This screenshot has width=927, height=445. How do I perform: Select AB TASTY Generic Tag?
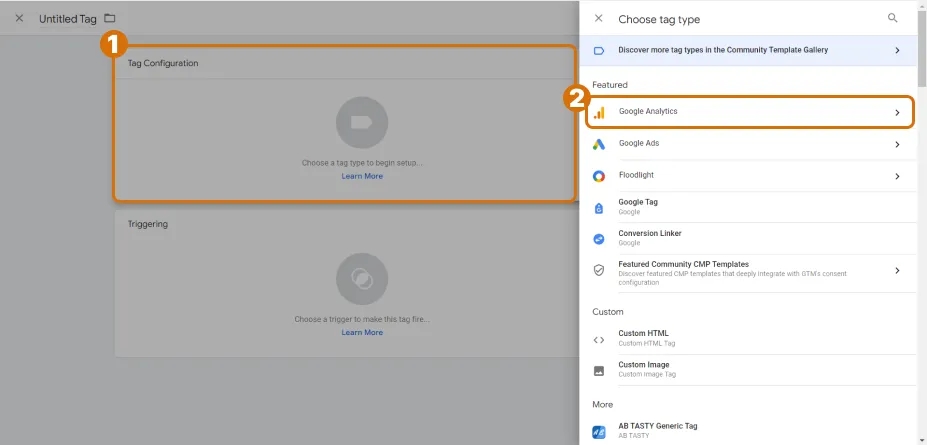(x=750, y=431)
